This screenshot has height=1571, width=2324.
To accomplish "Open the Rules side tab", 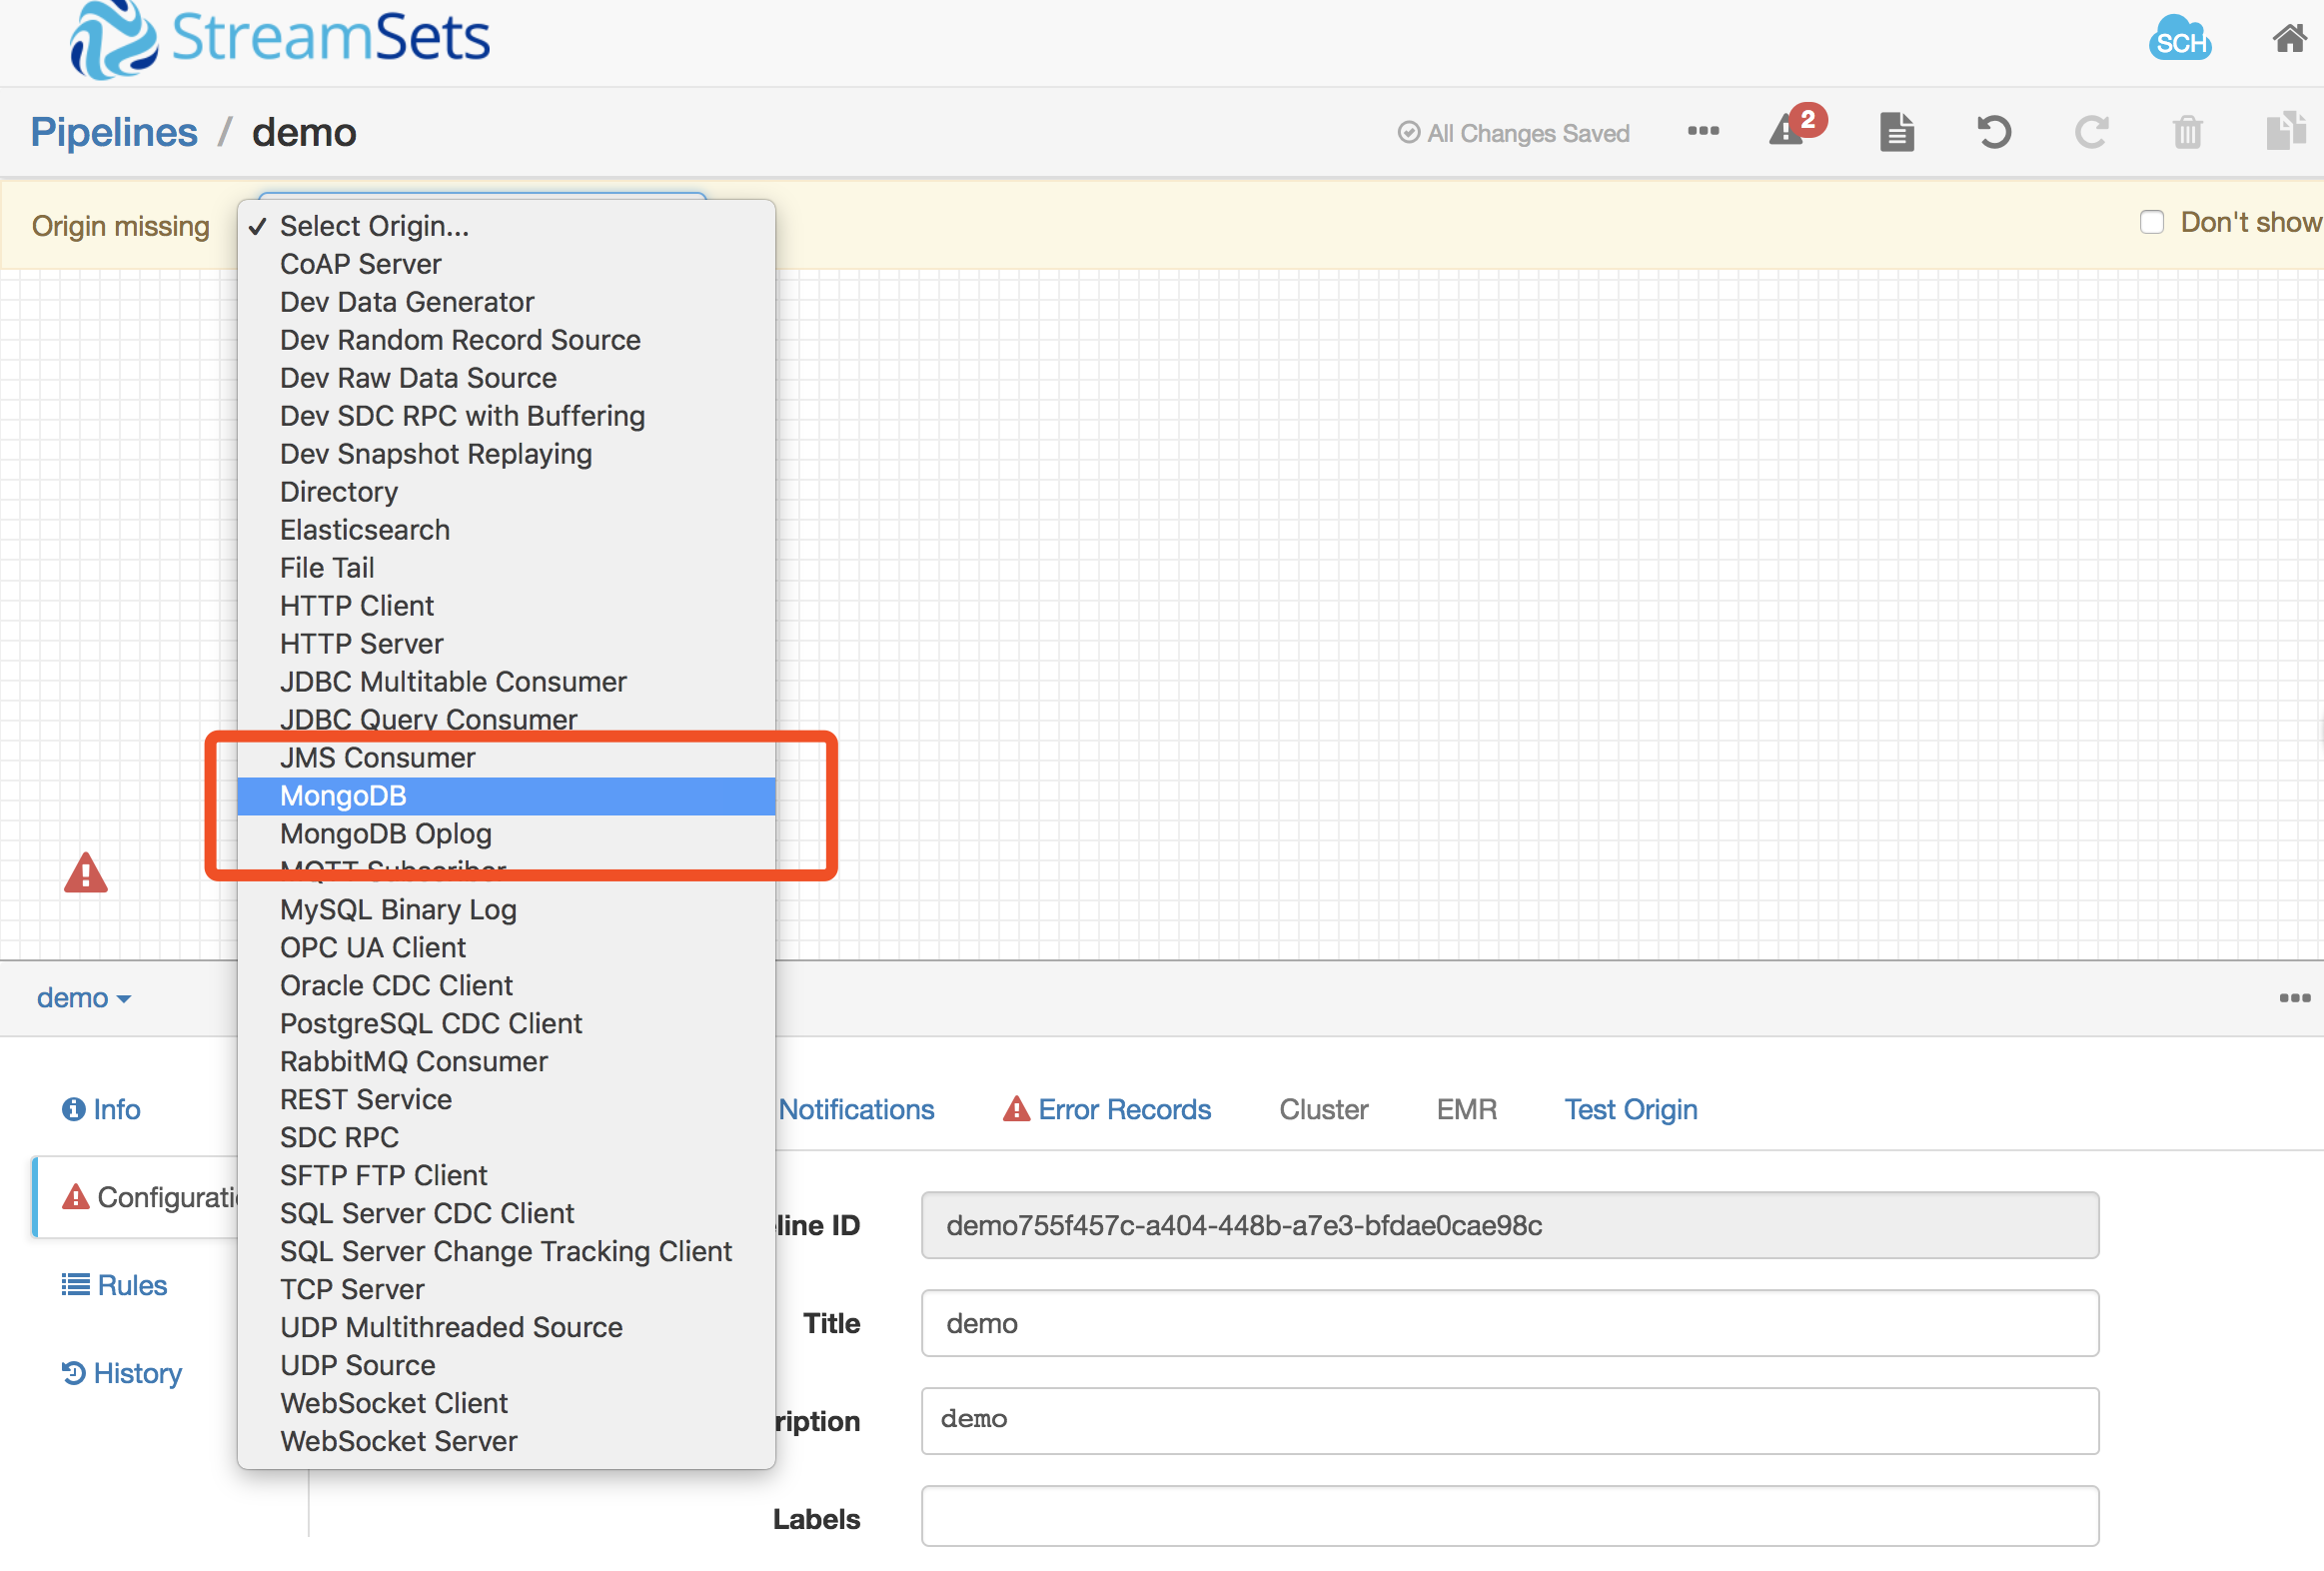I will [x=114, y=1286].
